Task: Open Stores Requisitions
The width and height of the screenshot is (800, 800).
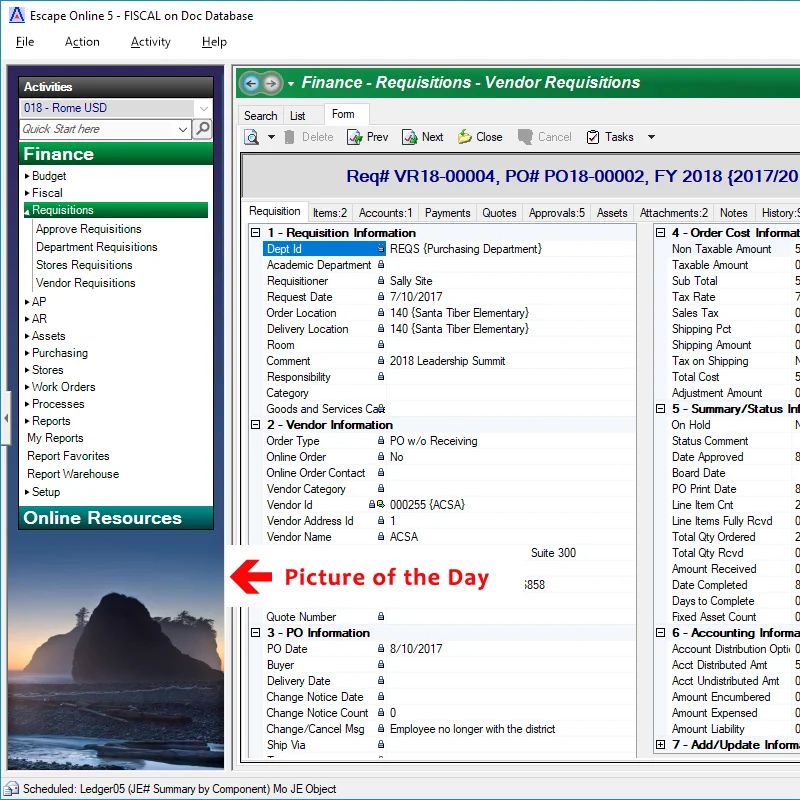Action: [x=84, y=265]
